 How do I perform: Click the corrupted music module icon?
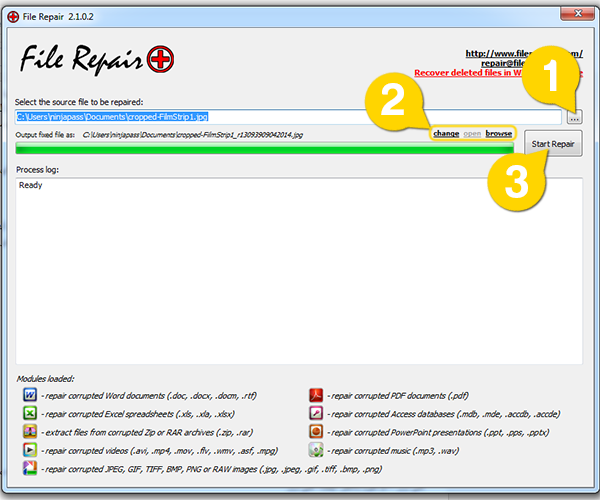tap(316, 450)
